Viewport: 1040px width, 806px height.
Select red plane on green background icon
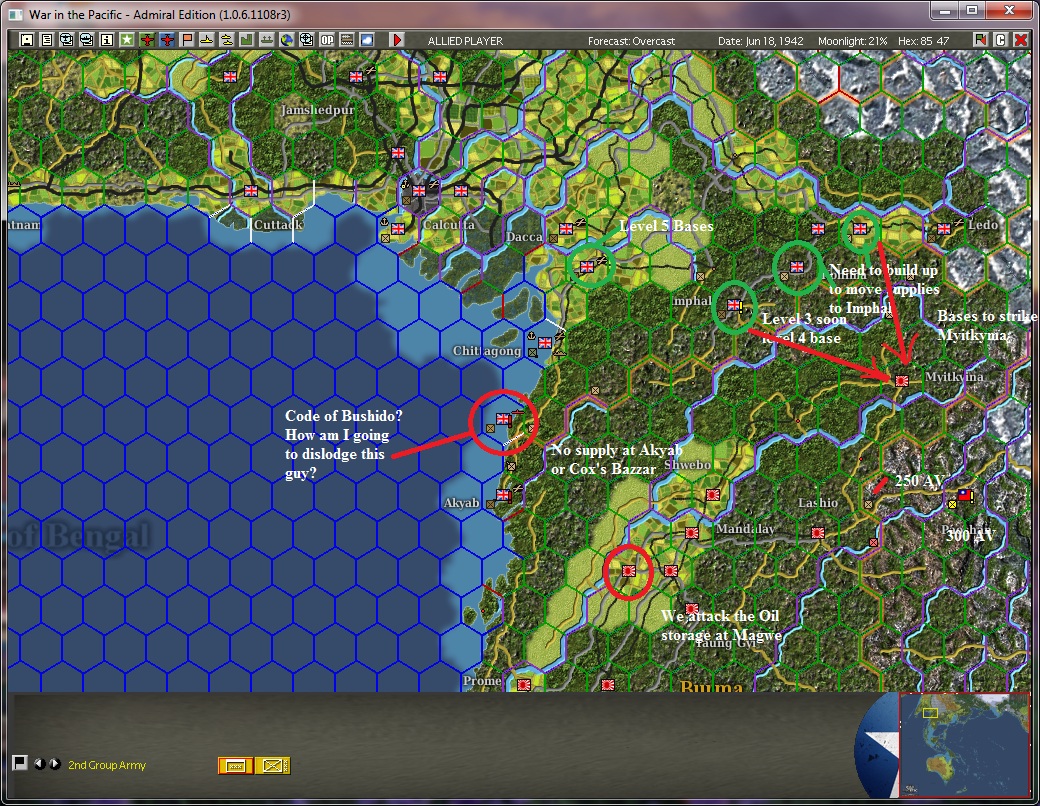147,40
